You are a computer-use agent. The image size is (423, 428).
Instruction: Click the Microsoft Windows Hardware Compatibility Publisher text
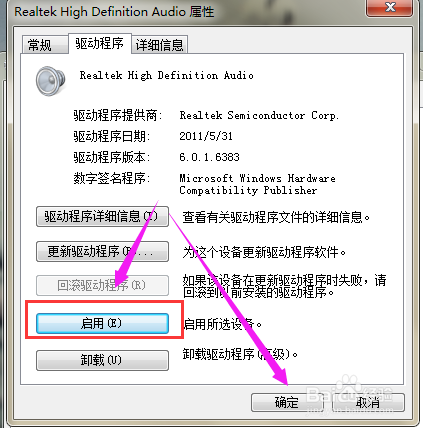tap(257, 184)
